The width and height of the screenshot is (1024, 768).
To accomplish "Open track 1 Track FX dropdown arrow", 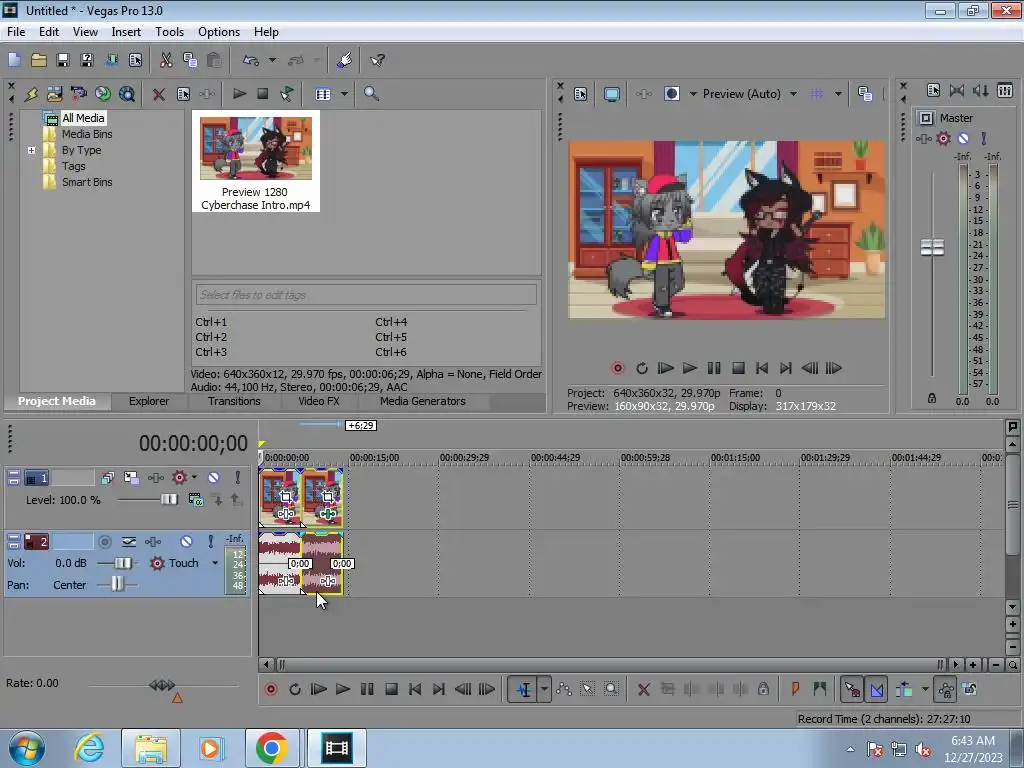I will 194,477.
